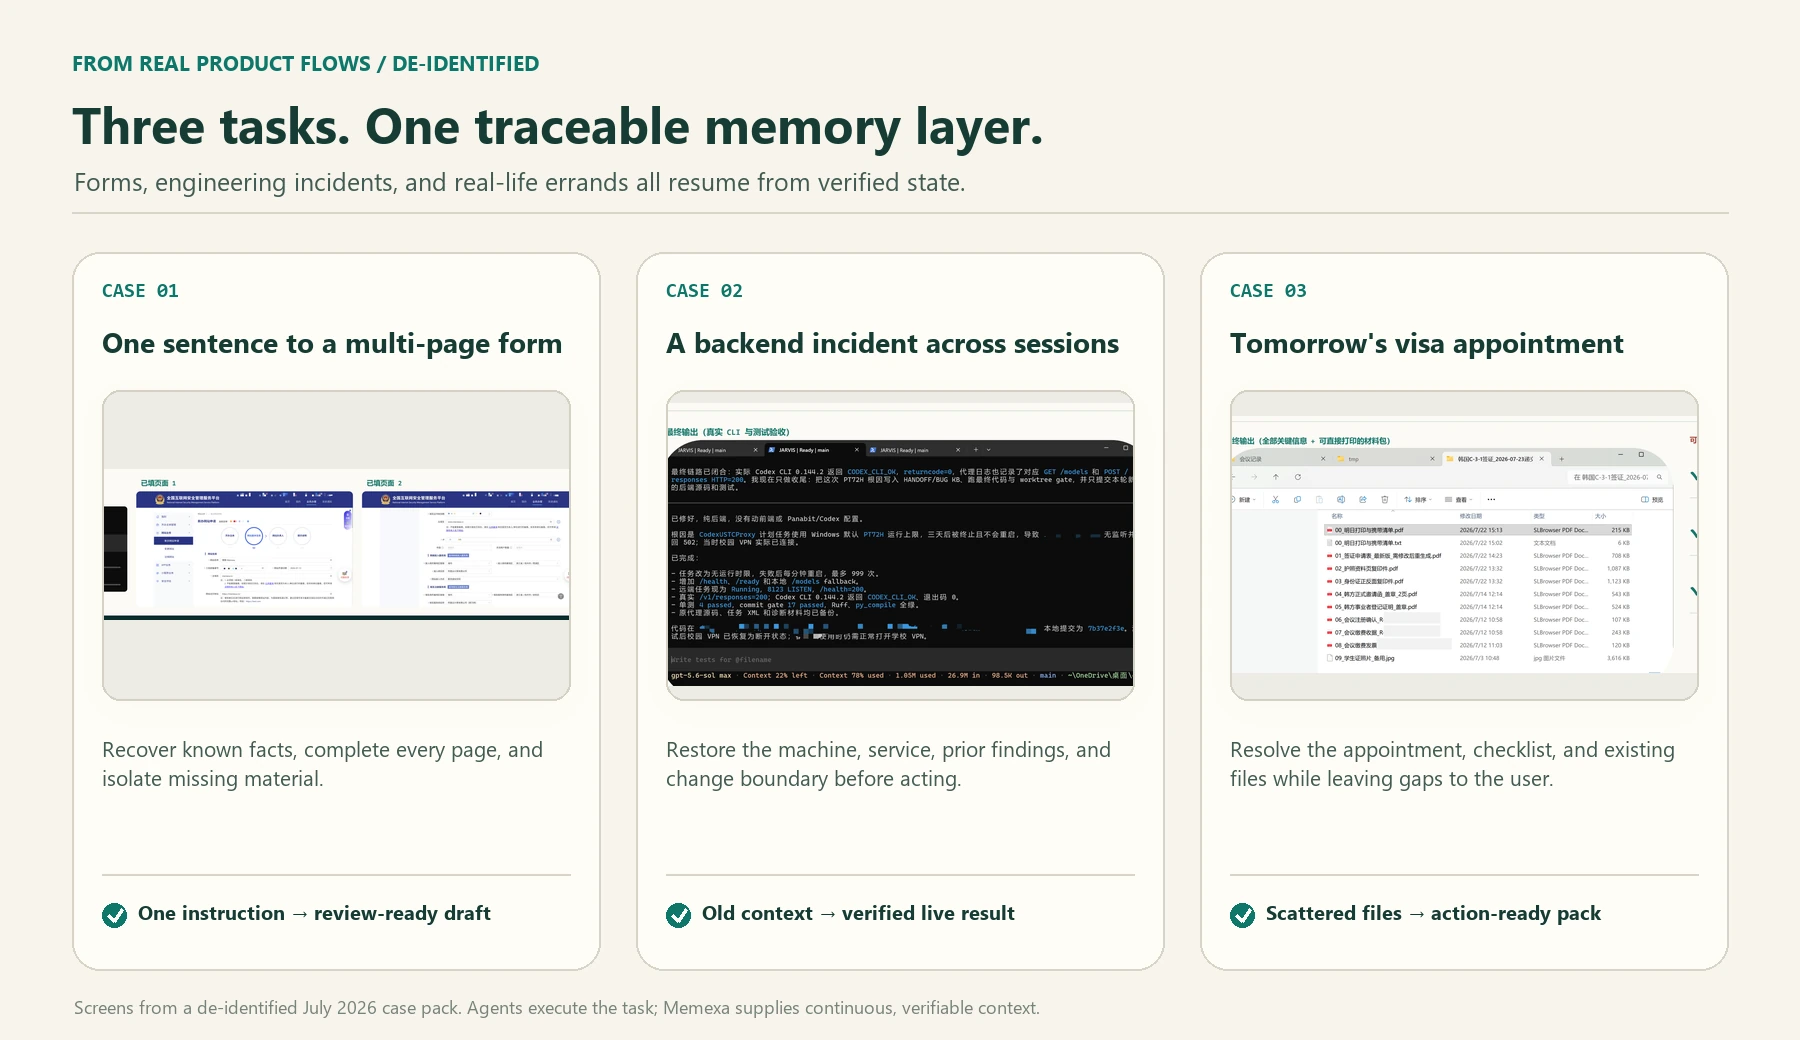1800x1040 pixels.
Task: Select file "02_护照资料页复印件.pdf"
Action: pos(1478,568)
